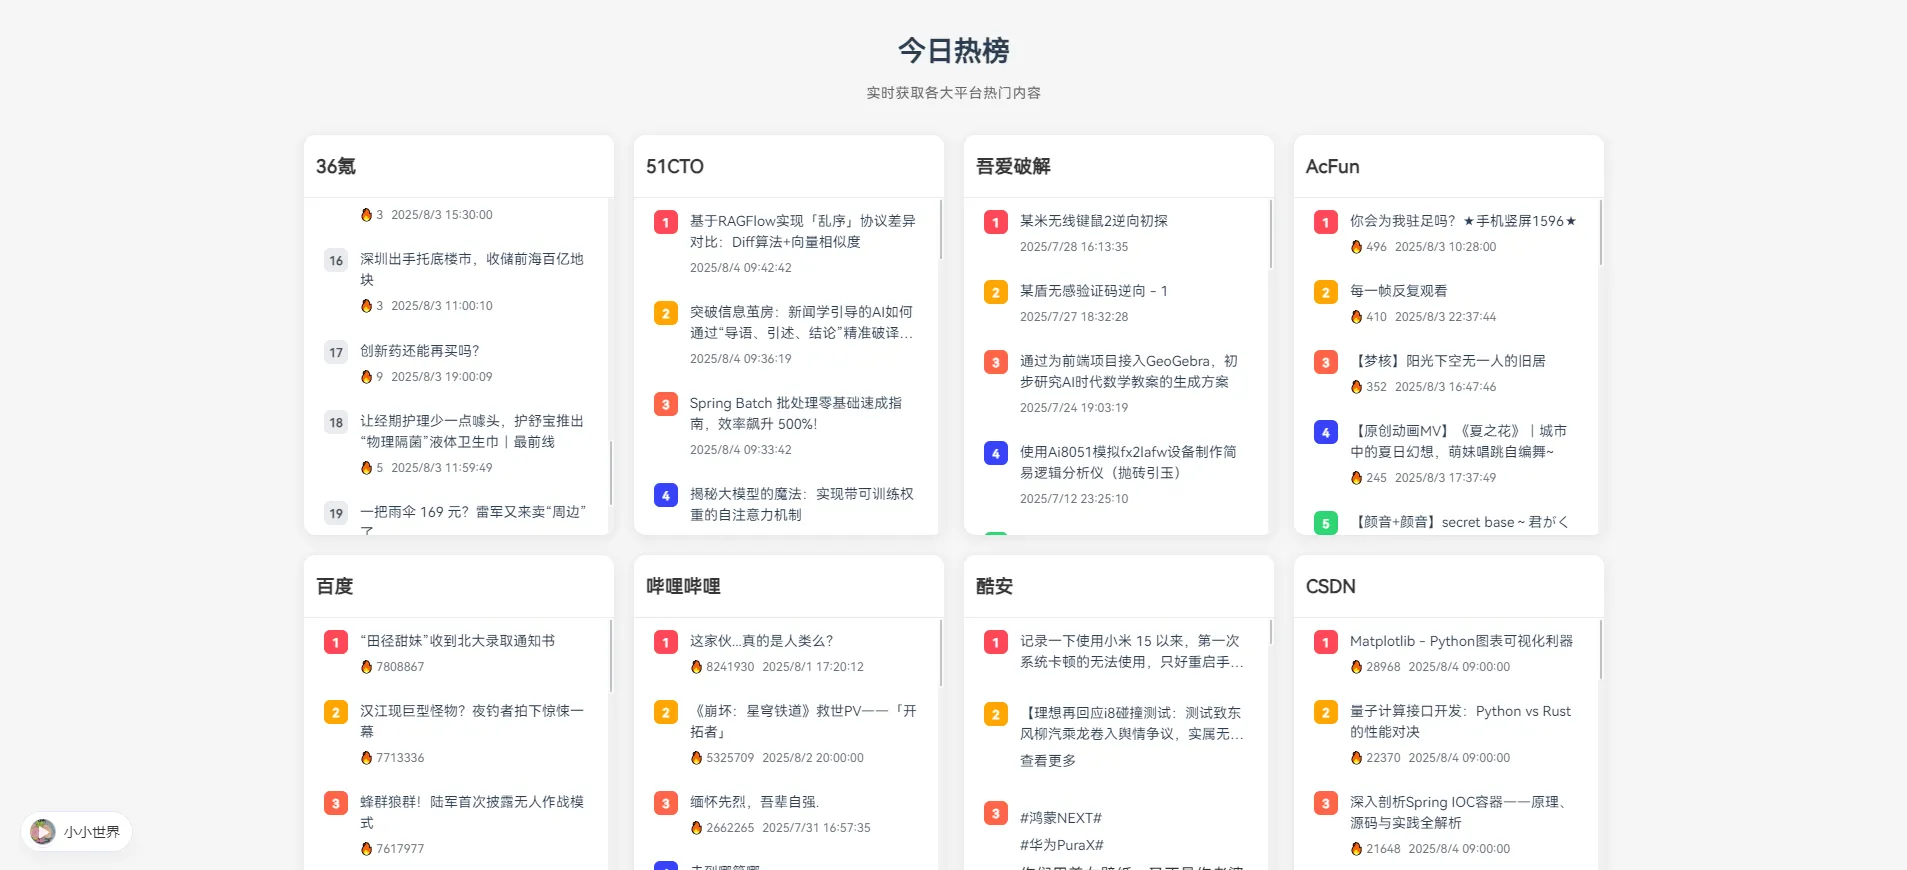Click rank 1 badge beside Matplotlib article
Viewport: 1907px width, 870px height.
click(x=1326, y=642)
